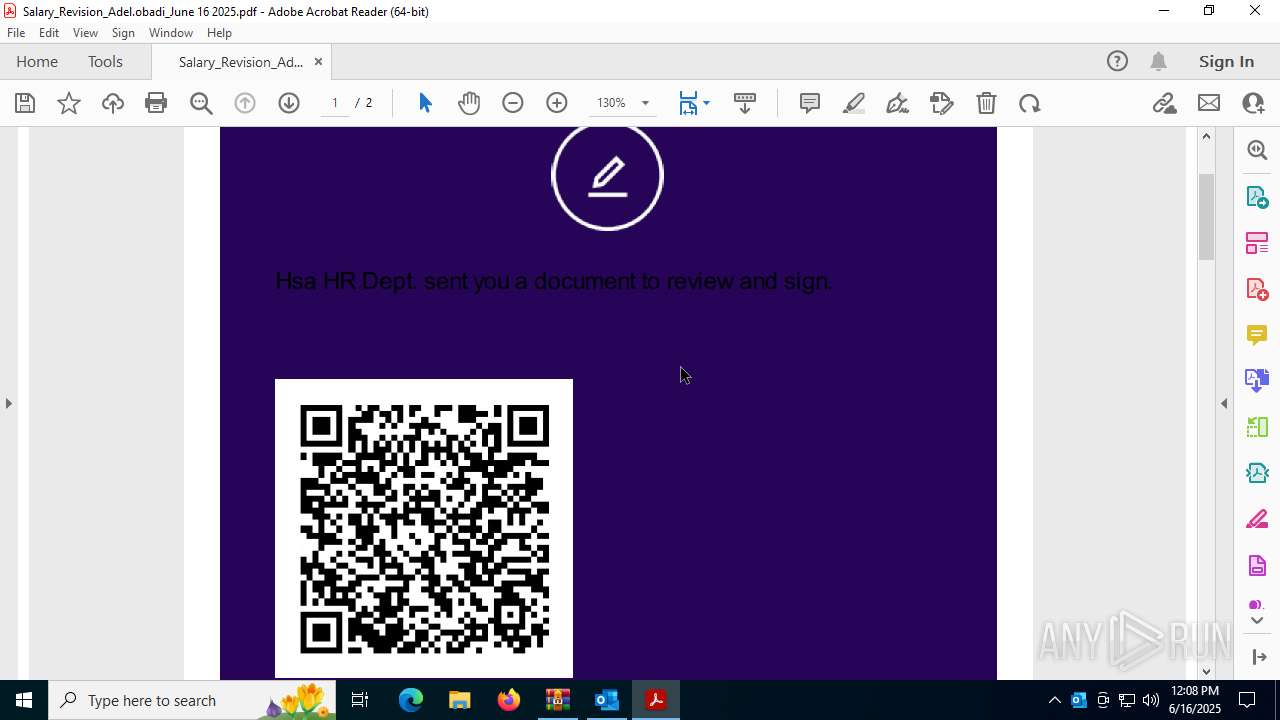This screenshot has width=1280, height=720.
Task: Activate the hand pan tool
Action: coord(469,103)
